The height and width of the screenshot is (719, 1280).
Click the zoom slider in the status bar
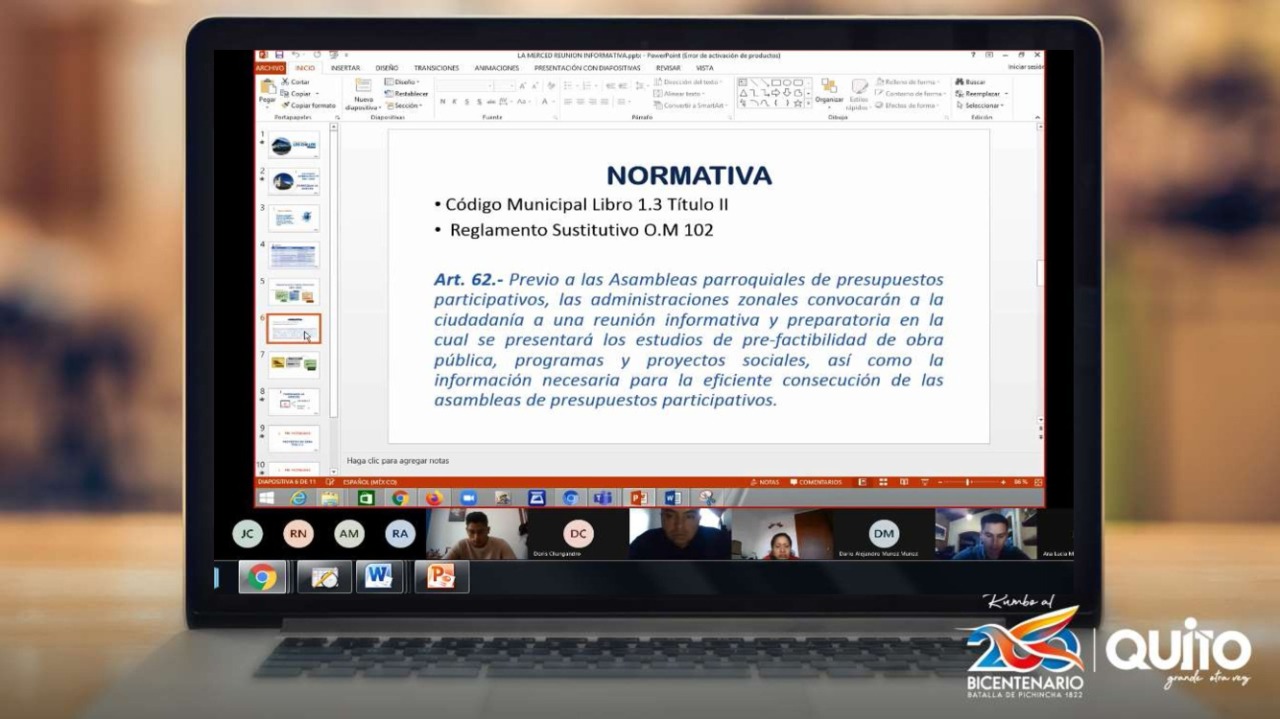tap(968, 482)
